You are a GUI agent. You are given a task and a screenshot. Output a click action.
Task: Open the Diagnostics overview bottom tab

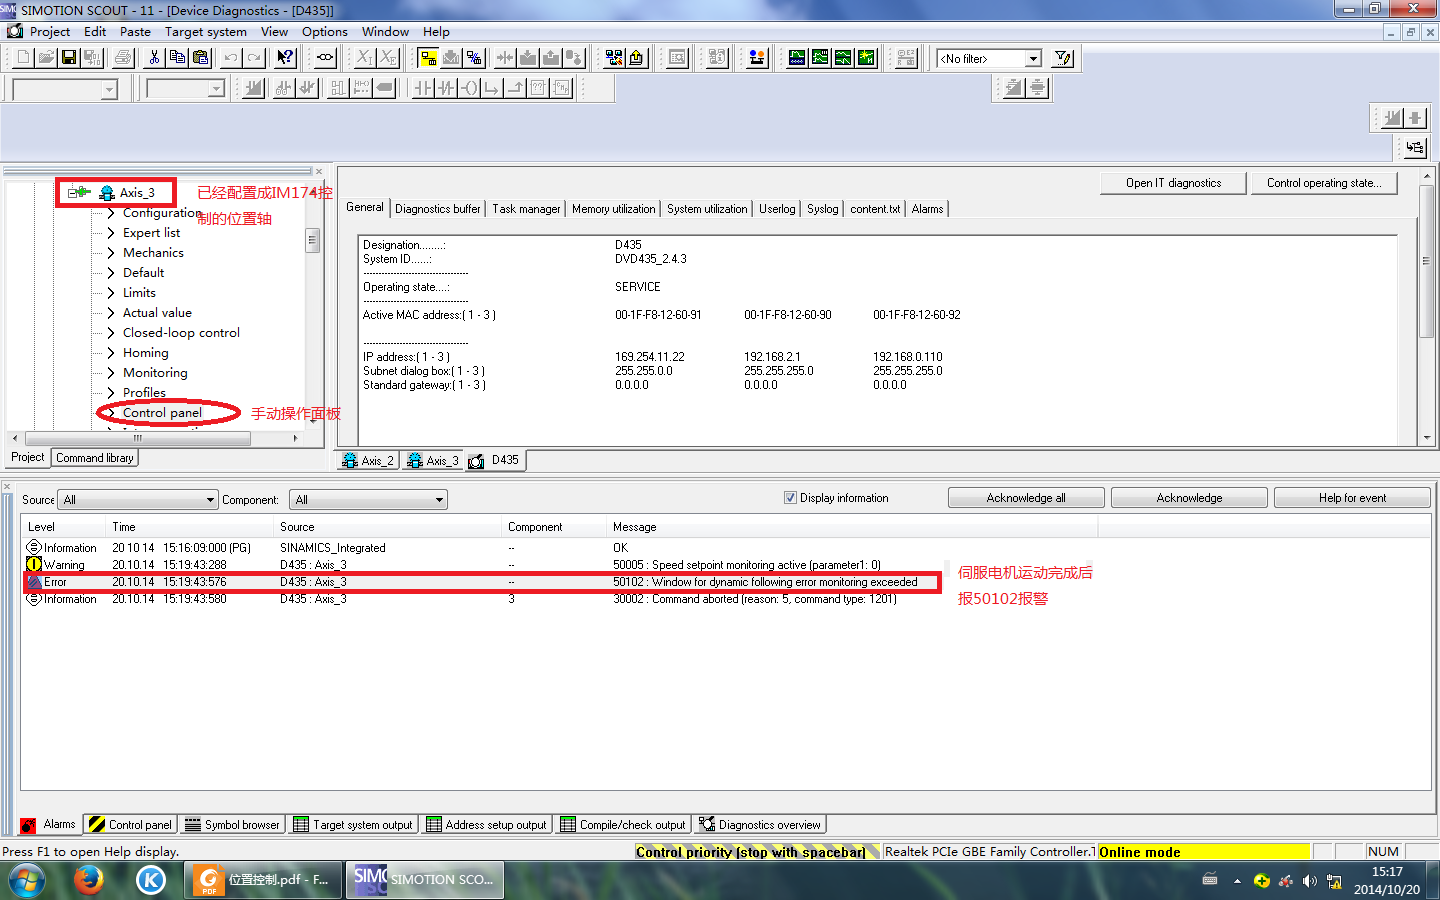[761, 825]
